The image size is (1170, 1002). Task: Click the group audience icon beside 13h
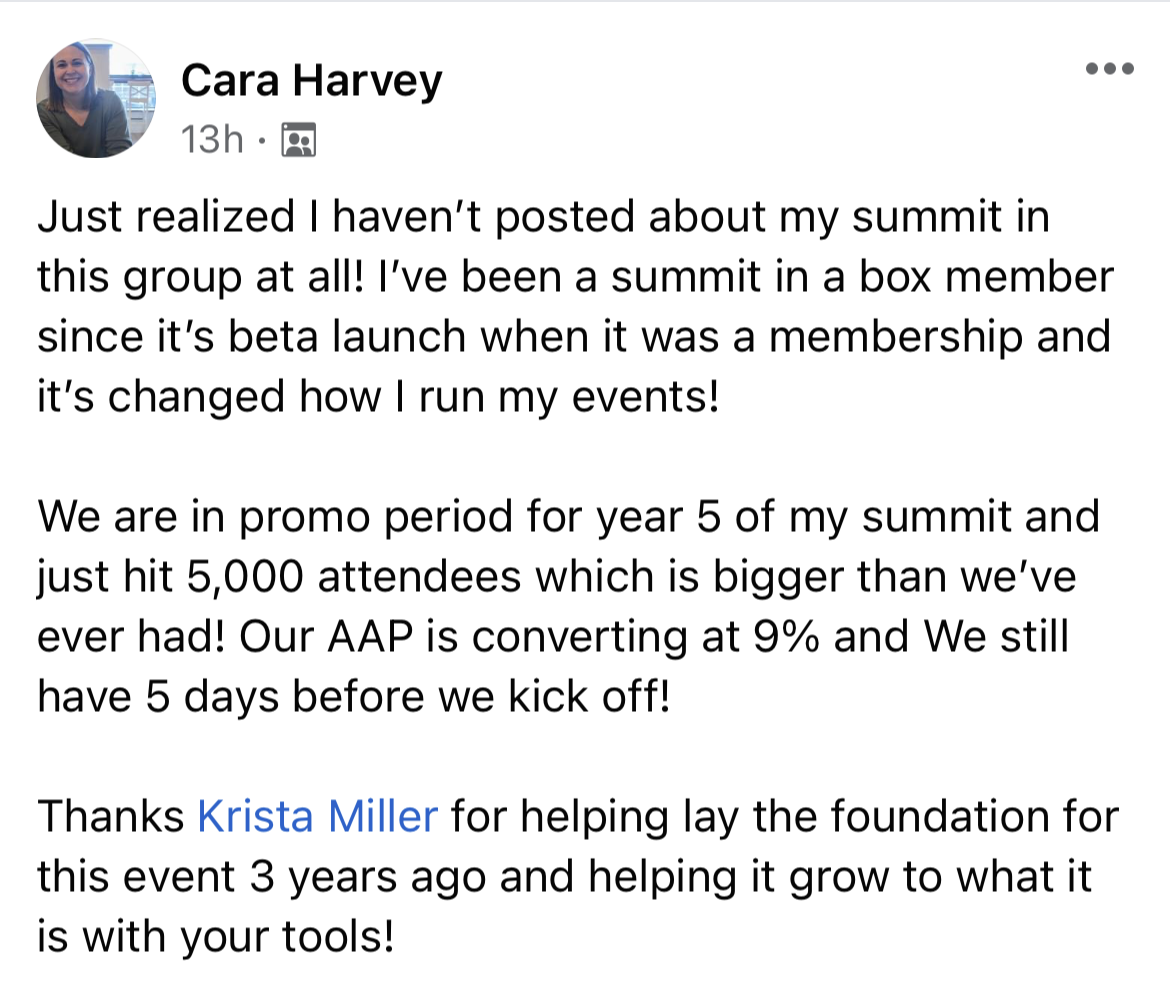[299, 141]
